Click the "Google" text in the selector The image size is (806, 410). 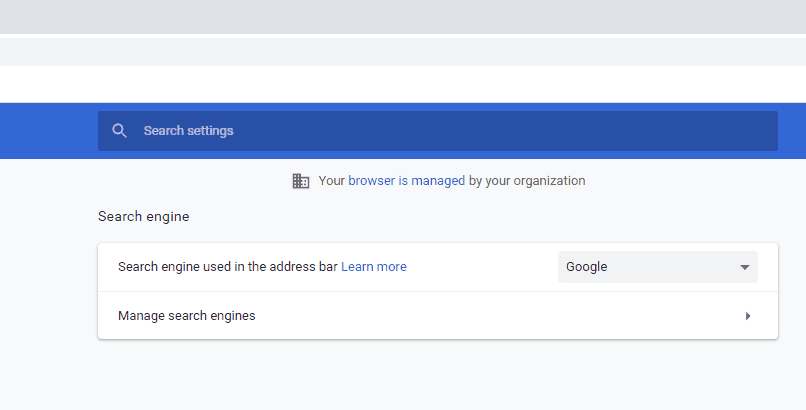click(x=587, y=267)
